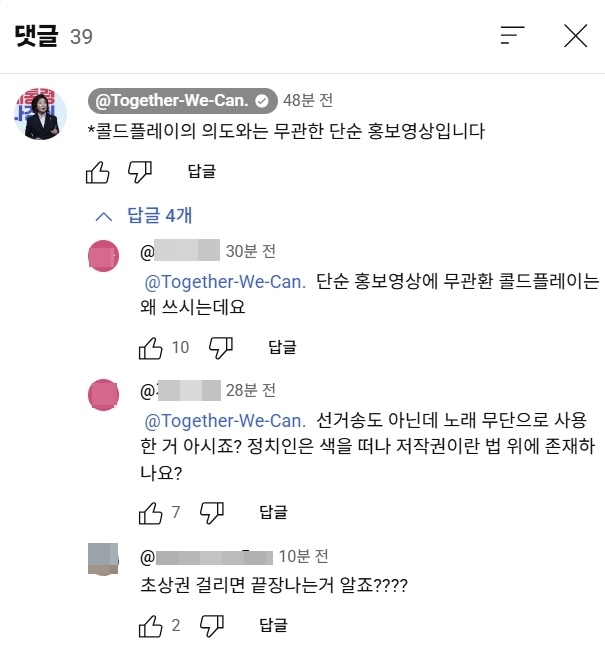Like the Together-We-Can pinned comment
The width and height of the screenshot is (605, 651).
(97, 172)
